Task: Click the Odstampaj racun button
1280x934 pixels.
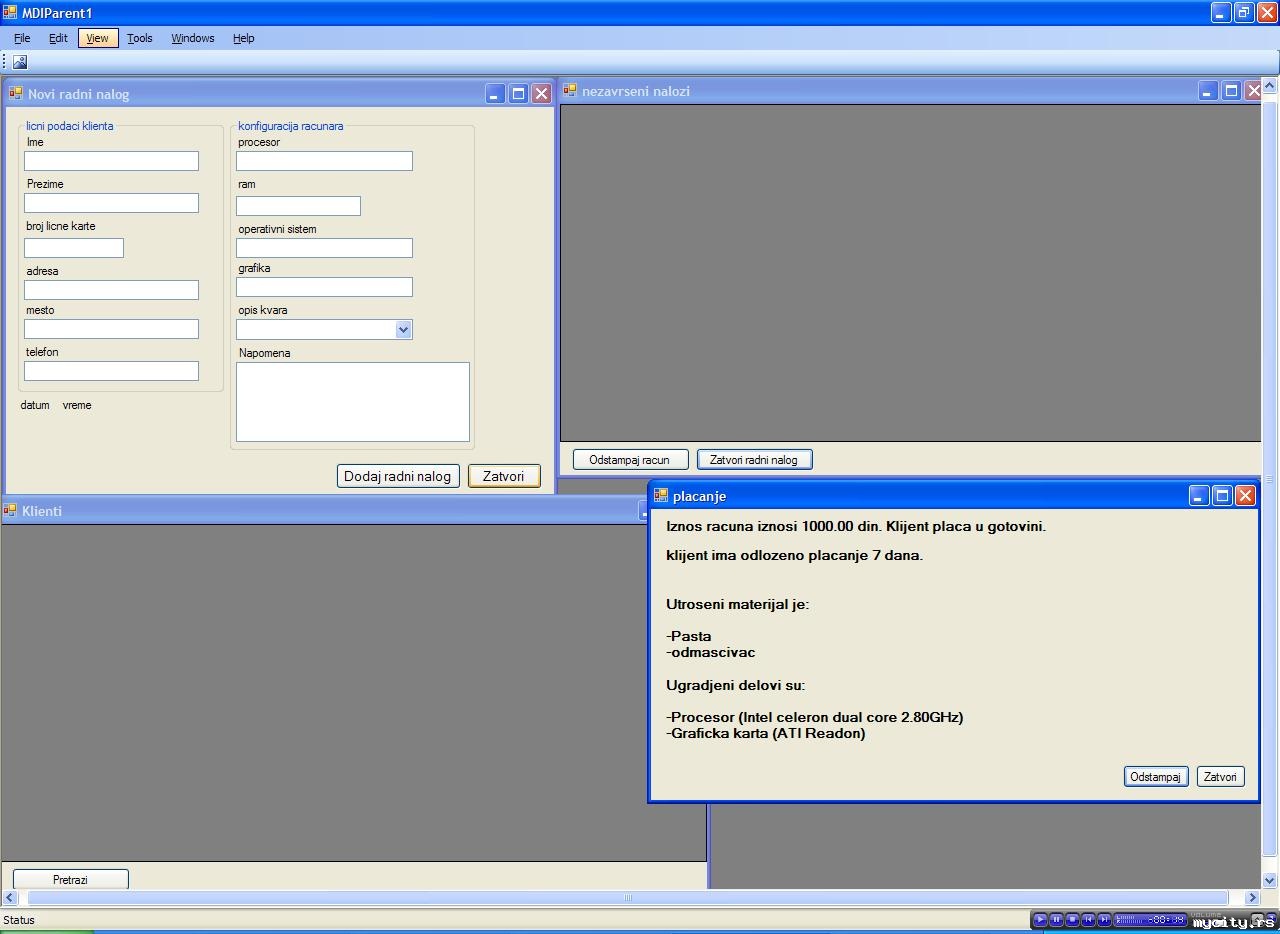Action: click(x=630, y=460)
